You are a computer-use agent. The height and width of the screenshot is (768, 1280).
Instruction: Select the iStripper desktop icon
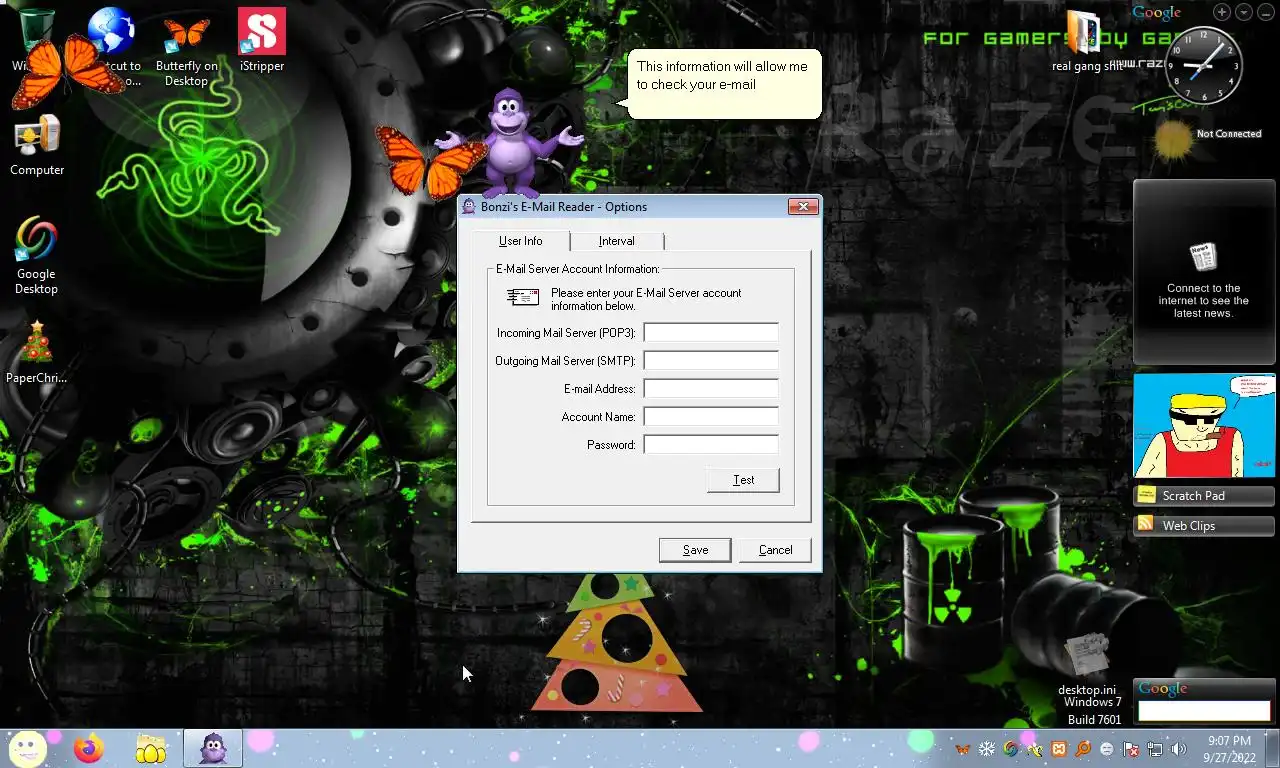tap(262, 40)
